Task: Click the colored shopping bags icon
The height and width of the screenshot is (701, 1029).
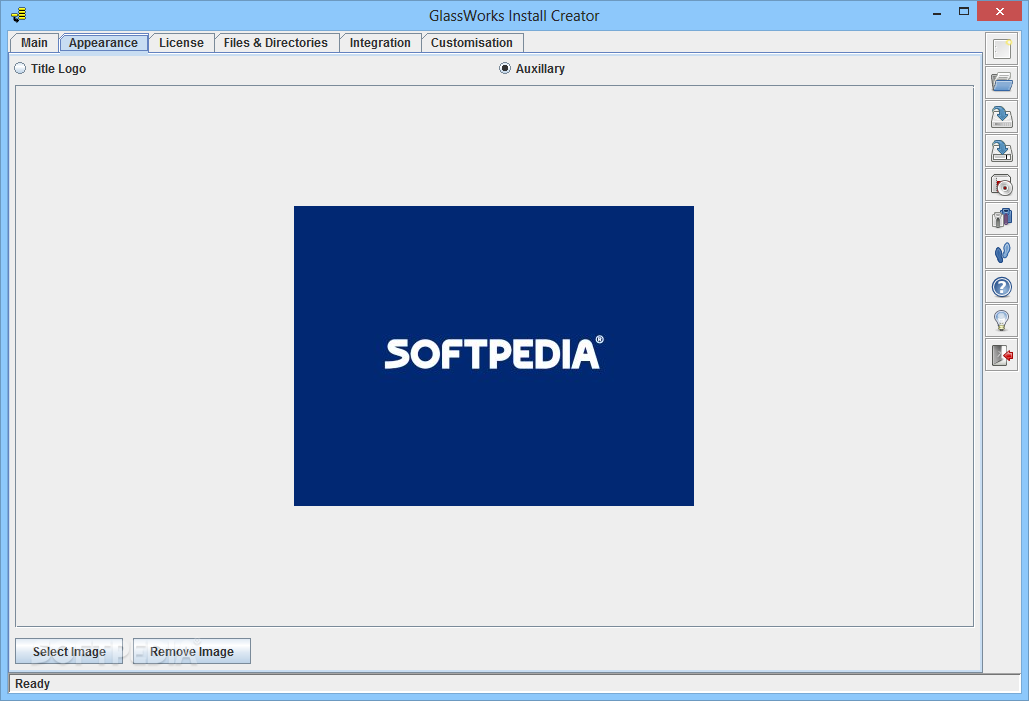Action: coord(1001,219)
